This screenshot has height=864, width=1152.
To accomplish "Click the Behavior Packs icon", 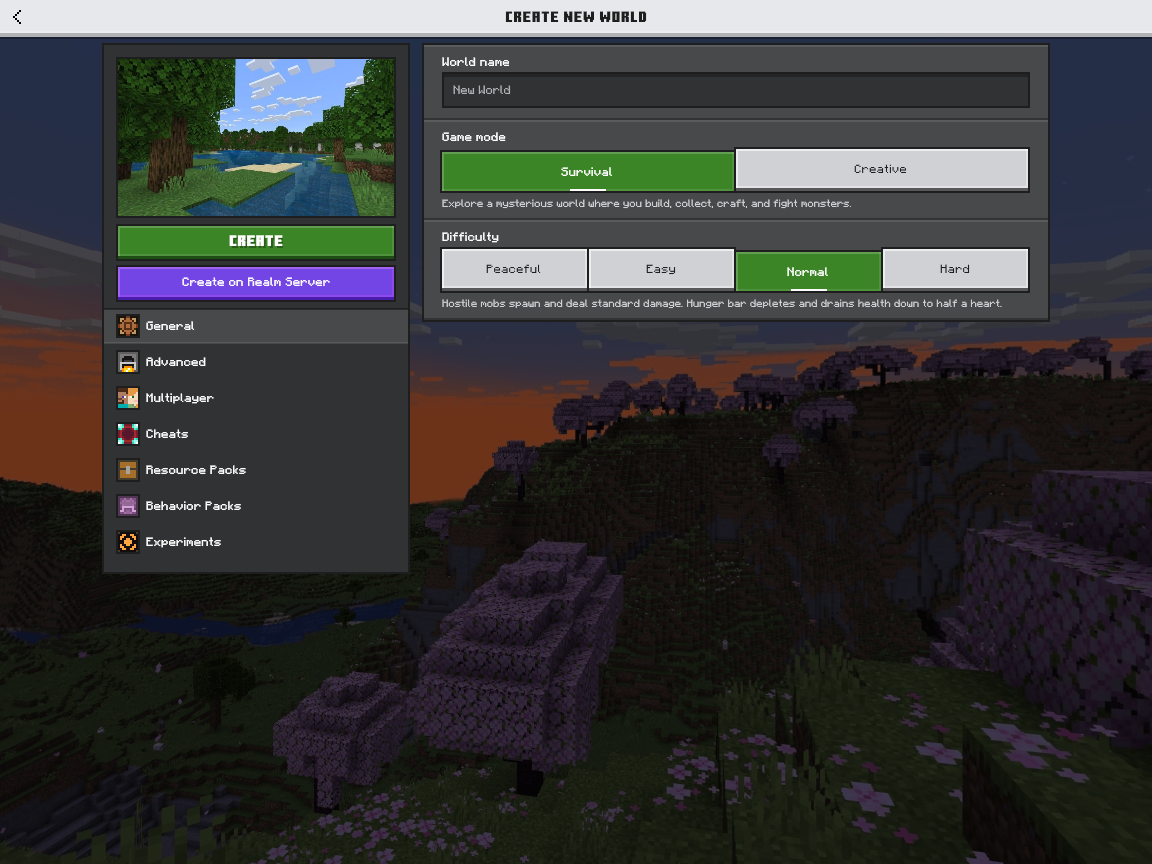I will (x=127, y=506).
